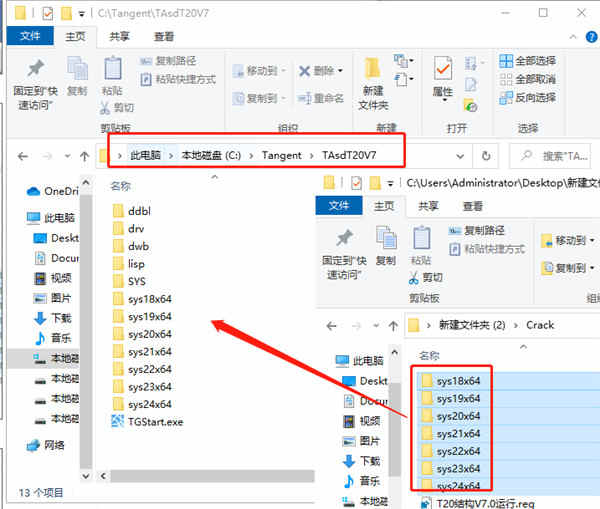Open the recent locations dropdown in the Tangent window
The height and width of the screenshot is (509, 600).
68,156
